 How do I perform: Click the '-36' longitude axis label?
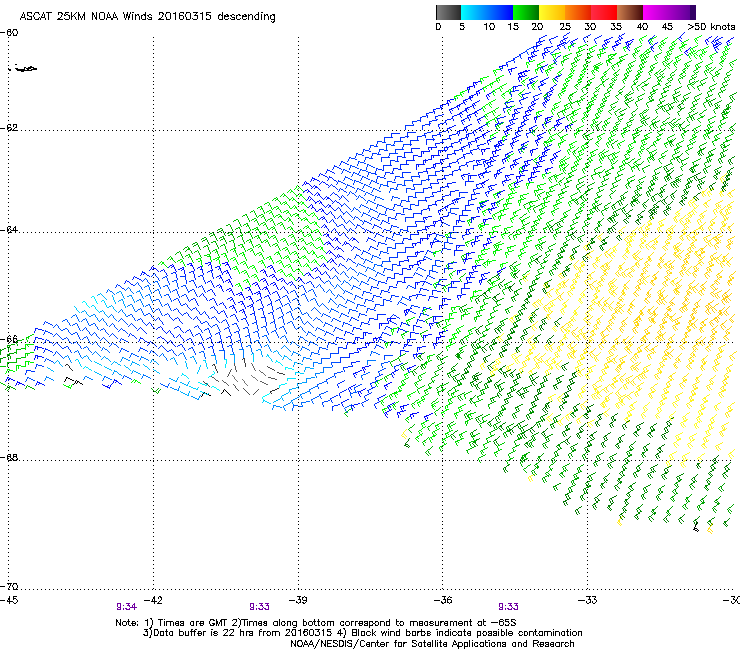442,600
